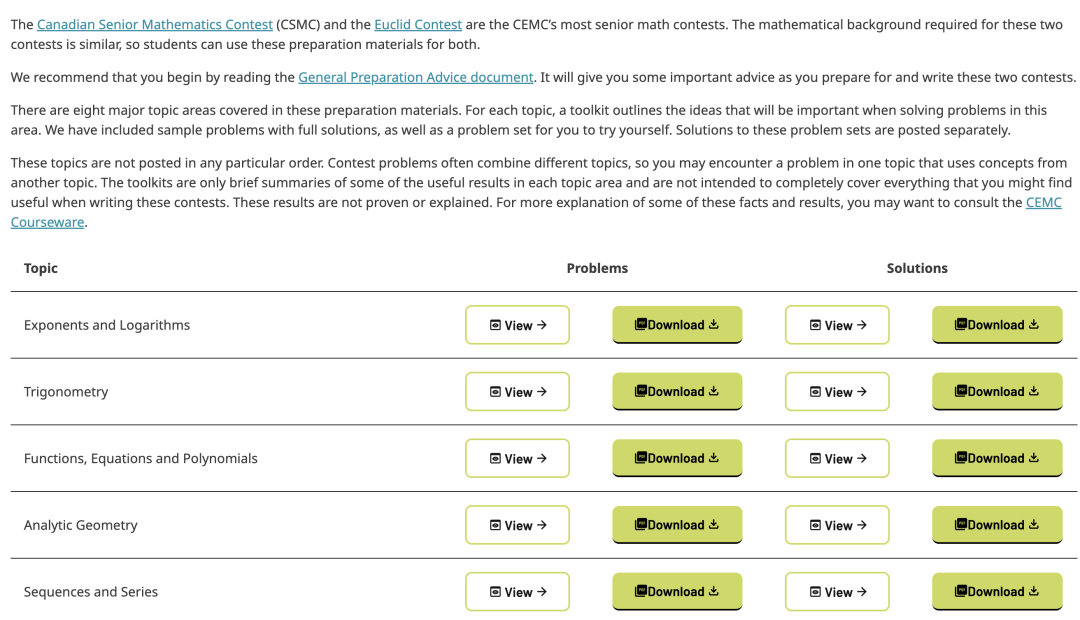View Functions, Equations and Polynomials solutions
The height and width of the screenshot is (620, 1080).
click(x=837, y=459)
